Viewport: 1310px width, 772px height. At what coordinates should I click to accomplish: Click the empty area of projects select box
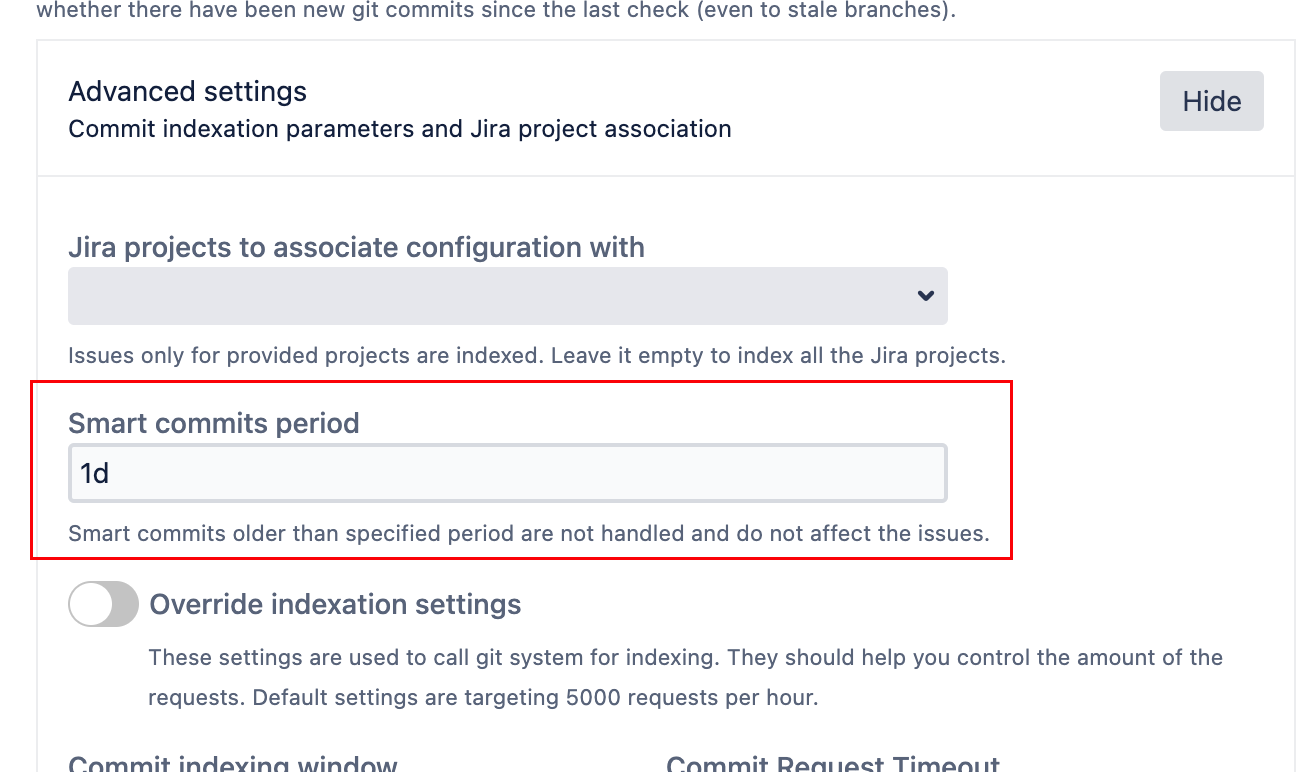pyautogui.click(x=400, y=295)
